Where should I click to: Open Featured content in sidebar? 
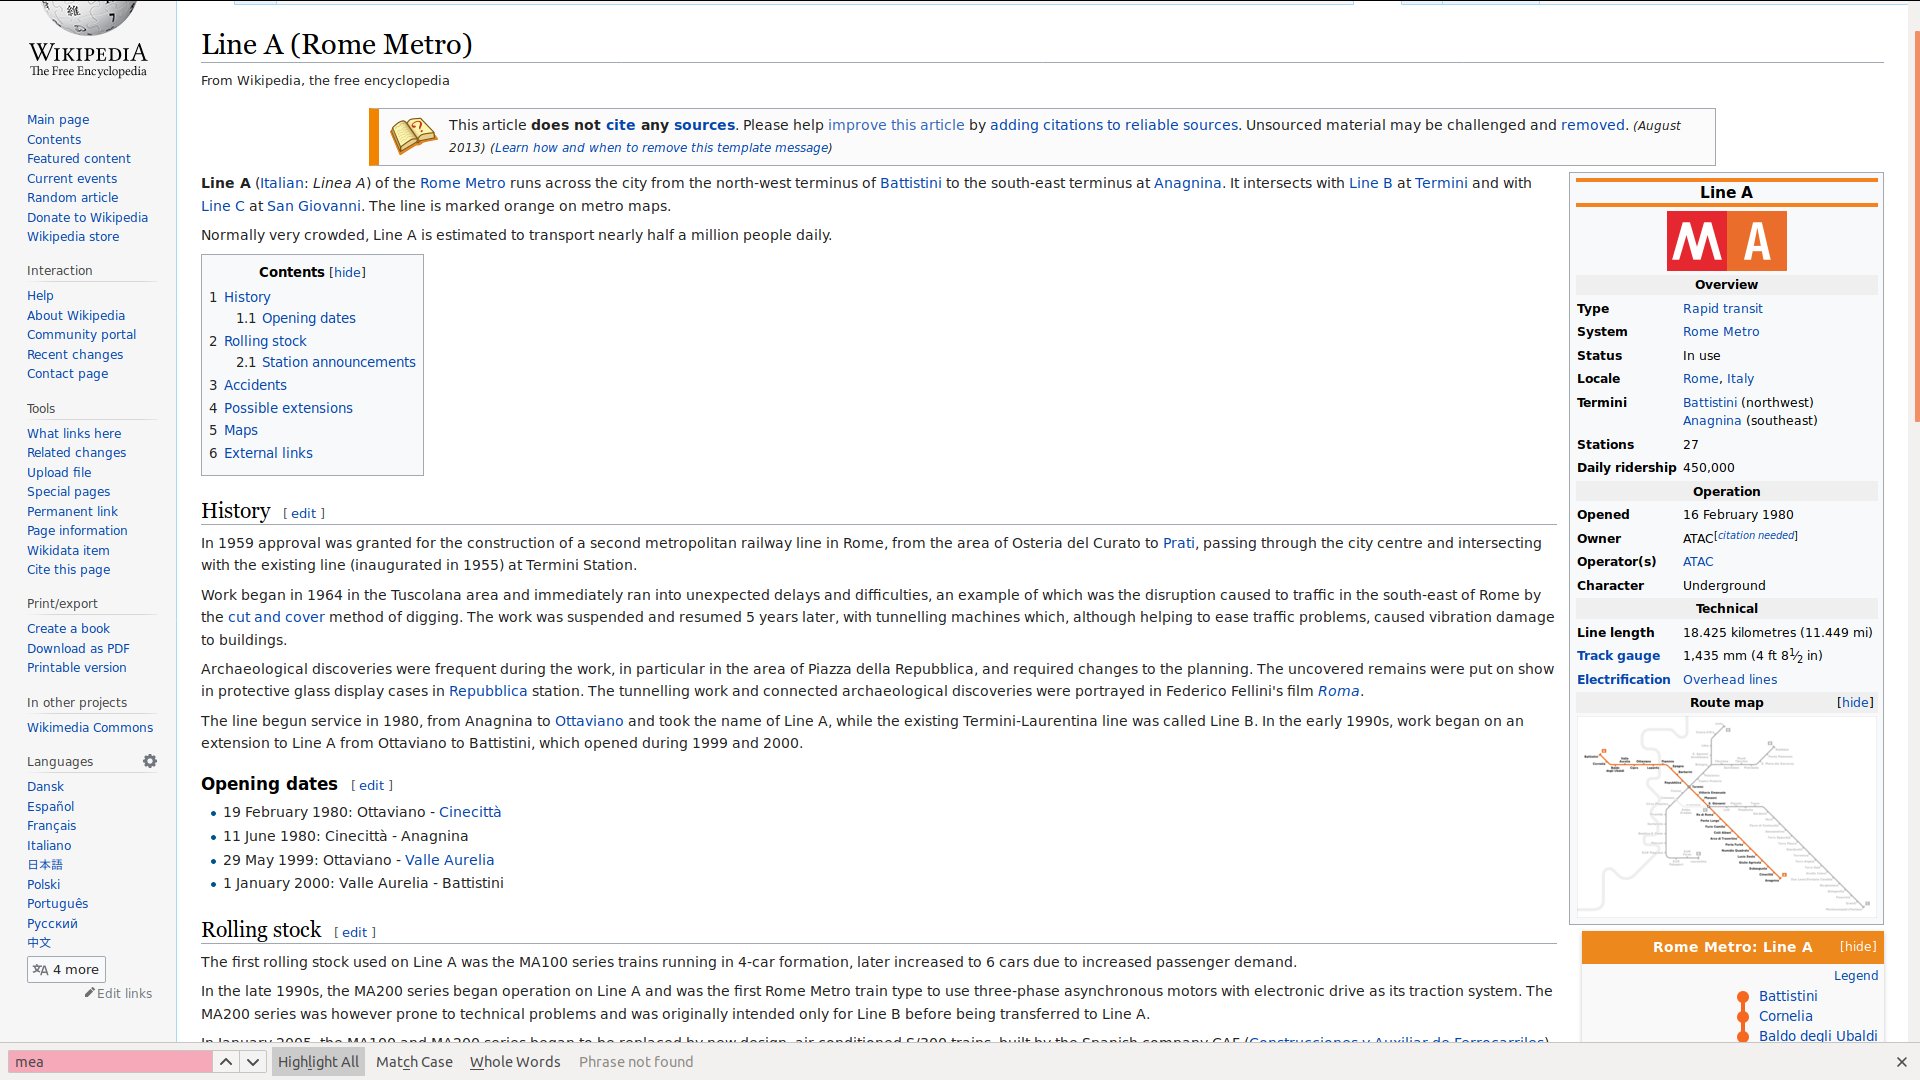pos(79,159)
